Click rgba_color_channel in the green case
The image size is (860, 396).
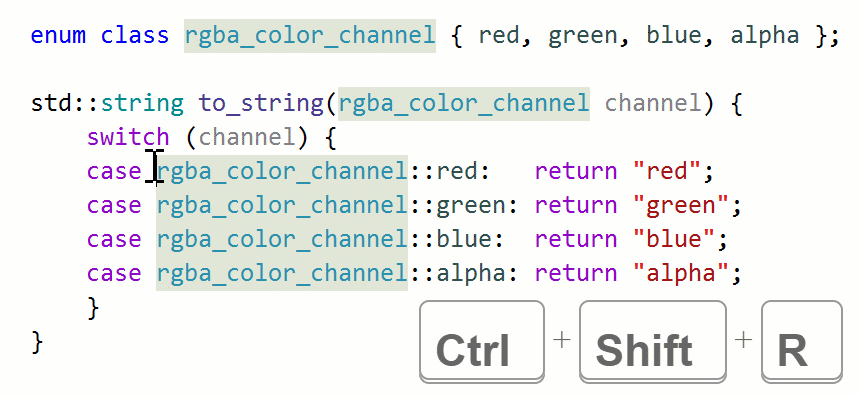(282, 205)
